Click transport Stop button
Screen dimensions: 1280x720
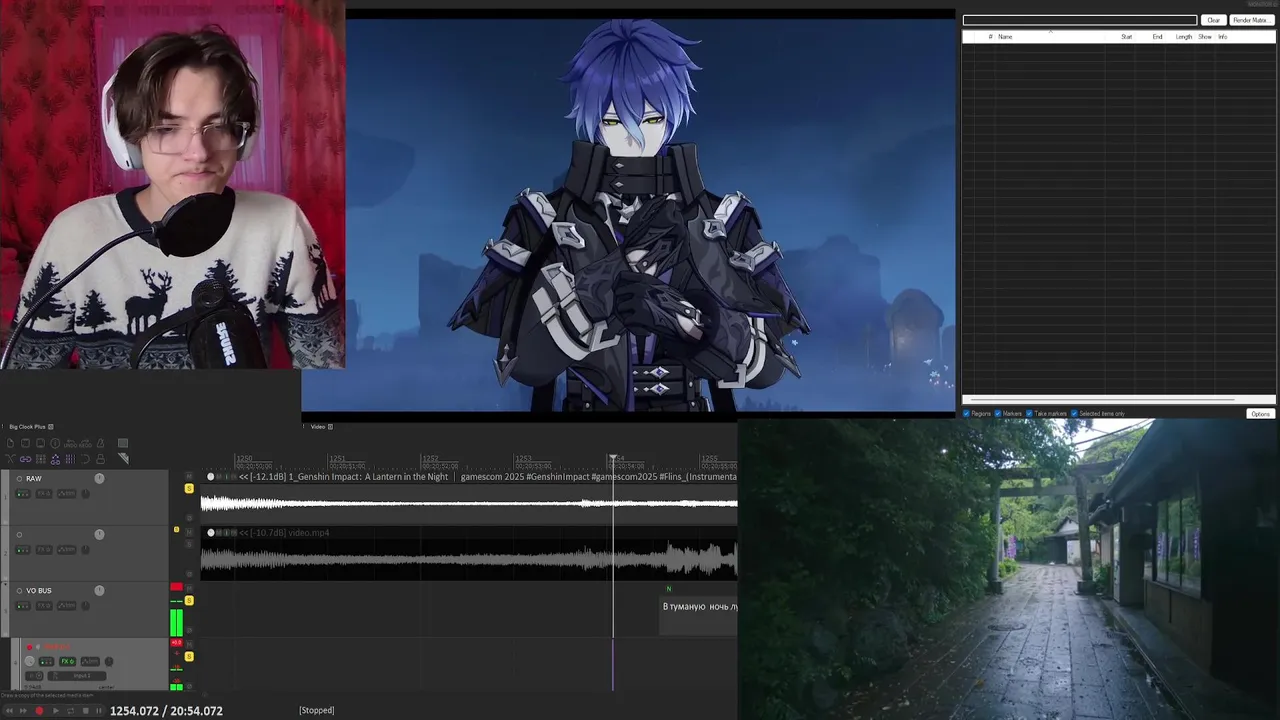(86, 711)
